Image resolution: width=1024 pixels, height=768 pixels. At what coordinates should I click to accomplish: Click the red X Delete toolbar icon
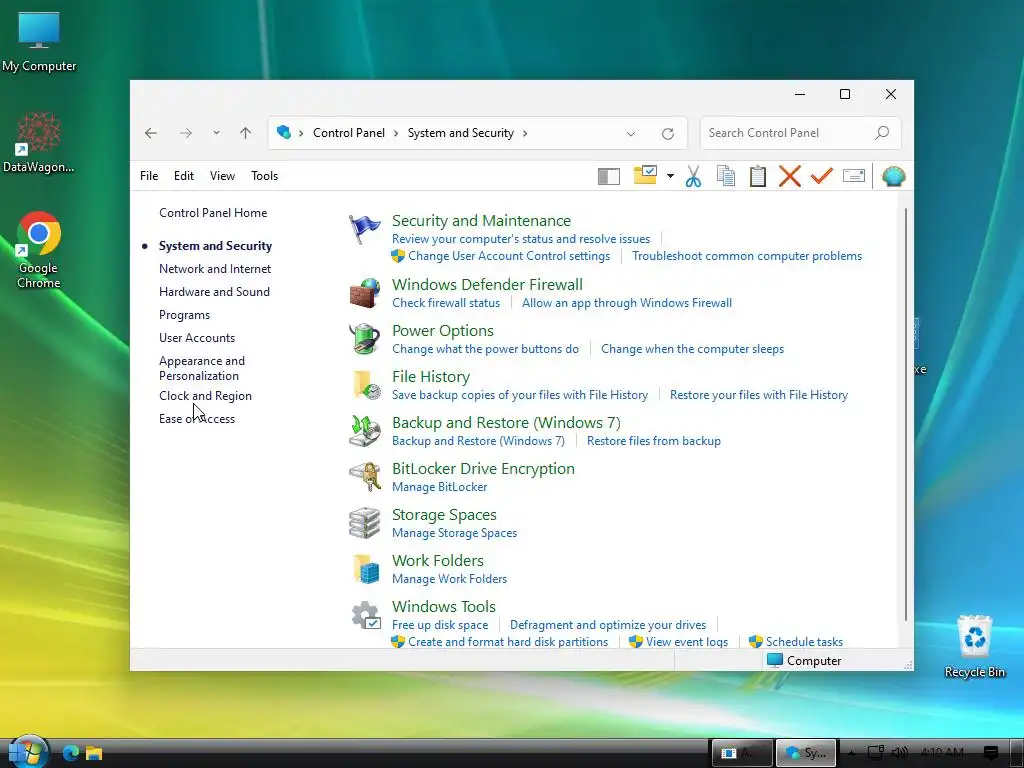click(790, 176)
